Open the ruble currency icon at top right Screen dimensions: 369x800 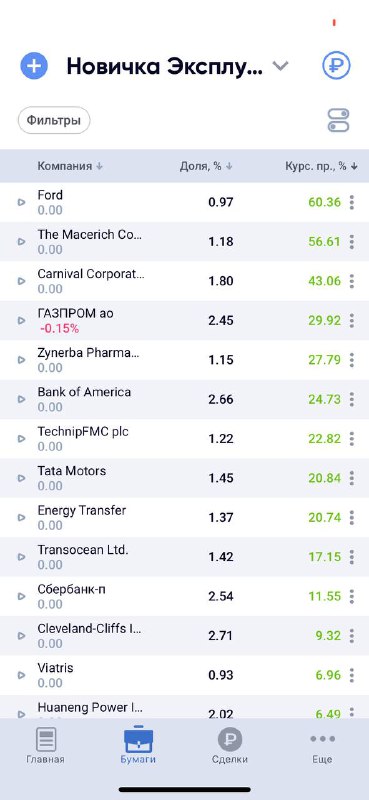pyautogui.click(x=336, y=66)
